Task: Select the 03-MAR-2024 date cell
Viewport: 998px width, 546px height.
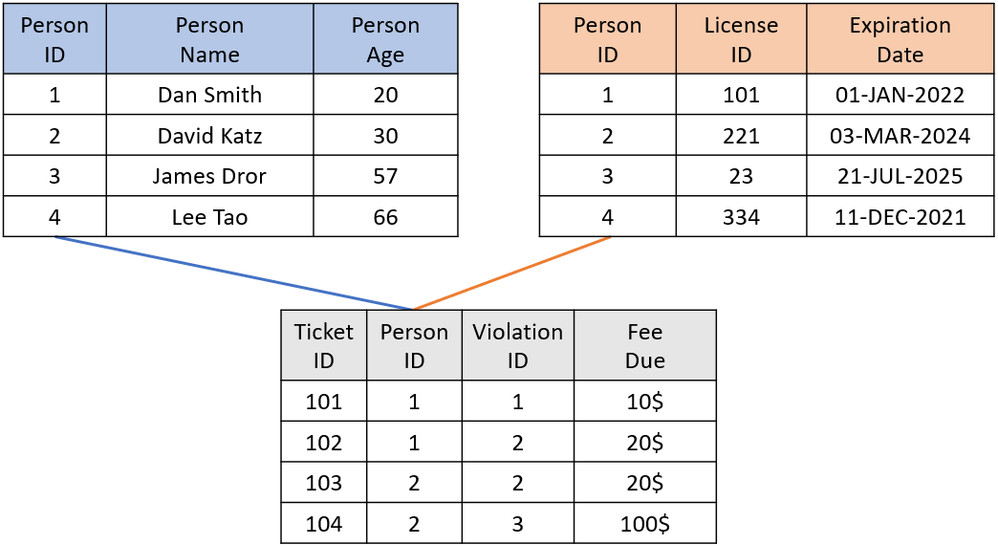Action: (900, 136)
